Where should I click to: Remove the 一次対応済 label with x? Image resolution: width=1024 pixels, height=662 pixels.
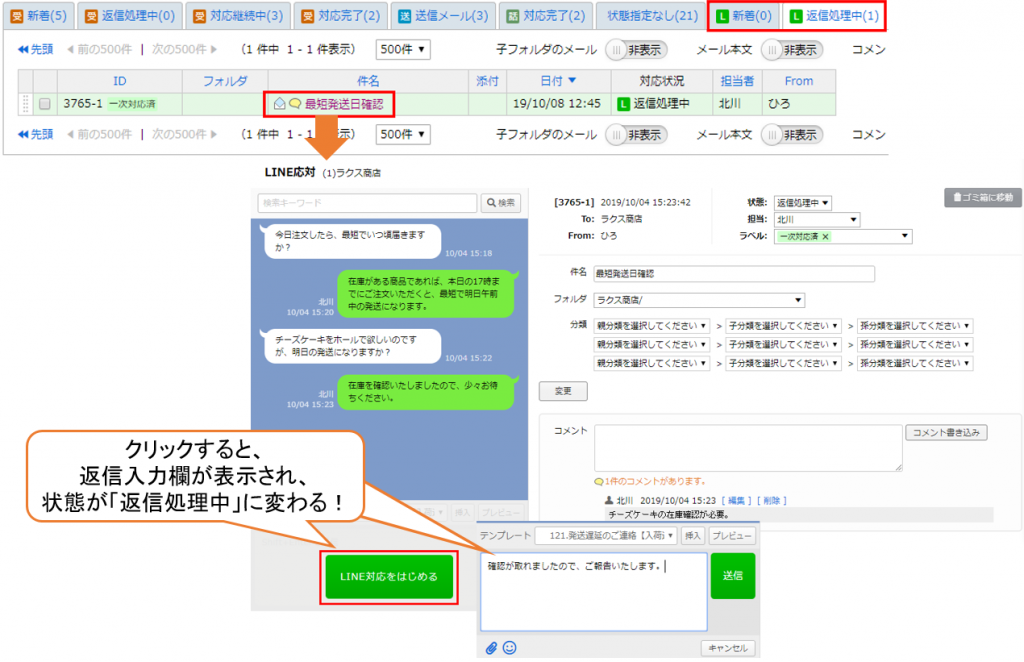tap(825, 237)
